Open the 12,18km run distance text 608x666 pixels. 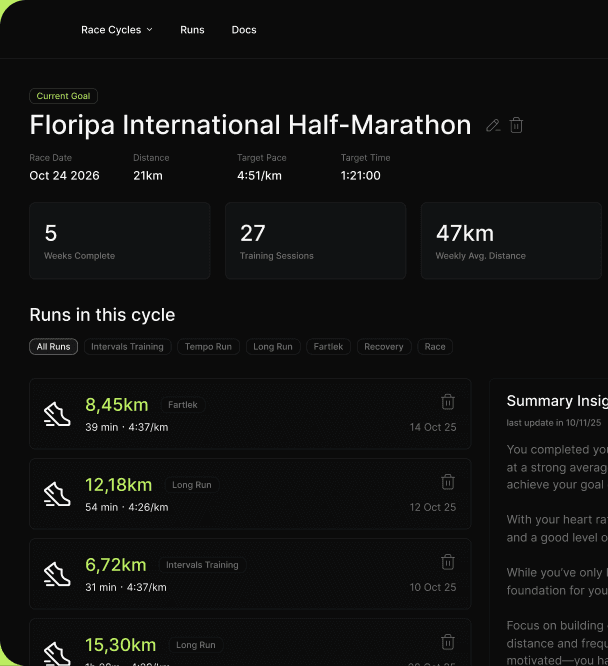click(119, 485)
